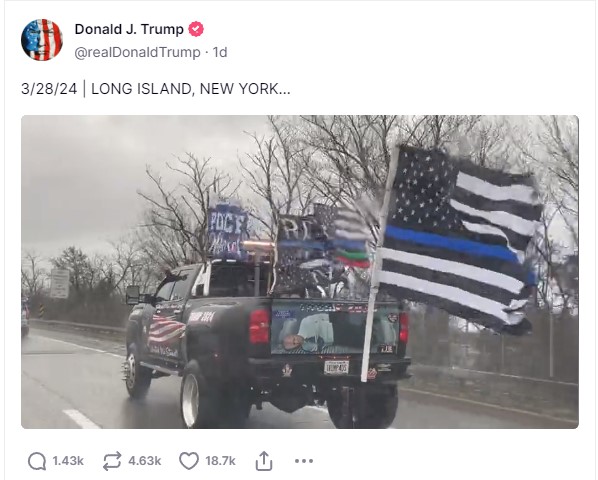Click the 18.7k likes count
This screenshot has height=480, width=598.
pos(220,461)
